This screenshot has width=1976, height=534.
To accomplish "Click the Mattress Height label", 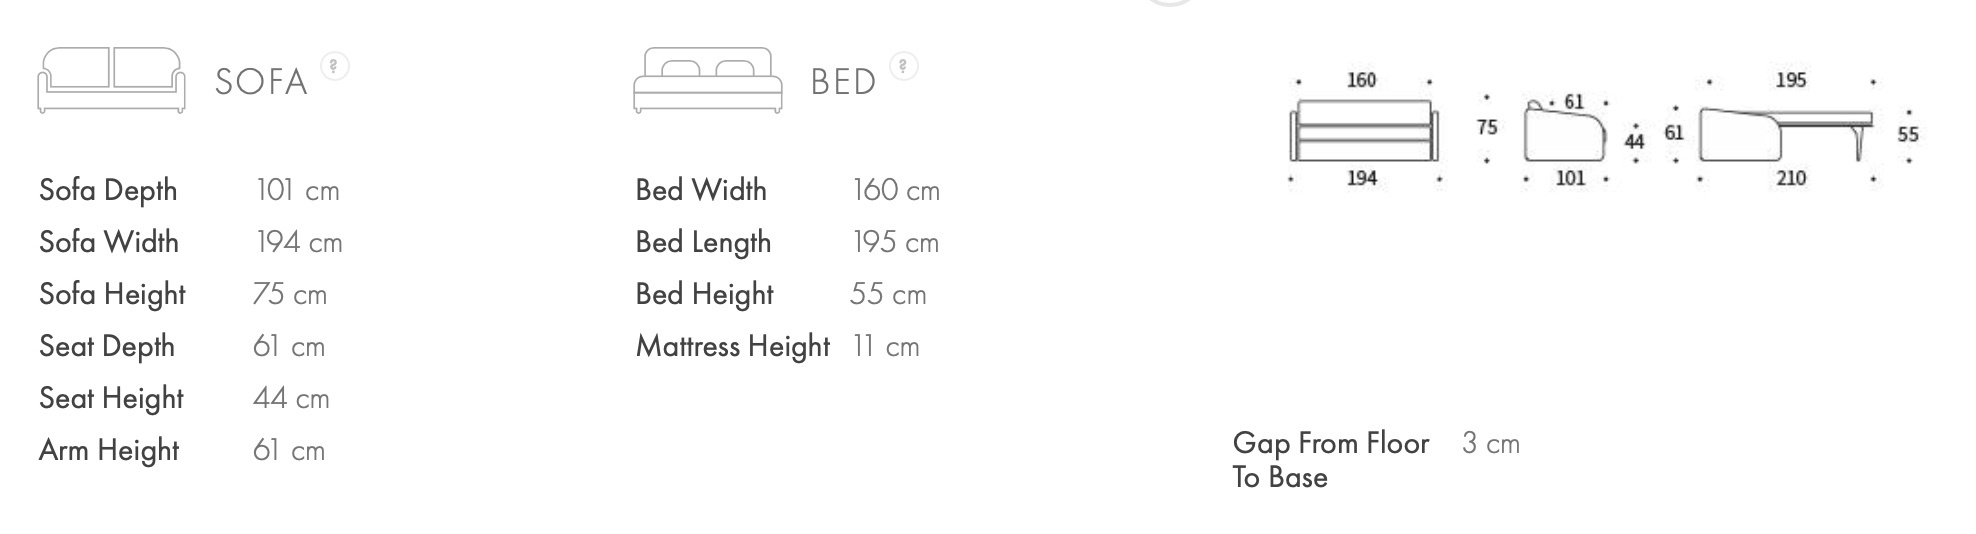I will 733,346.
